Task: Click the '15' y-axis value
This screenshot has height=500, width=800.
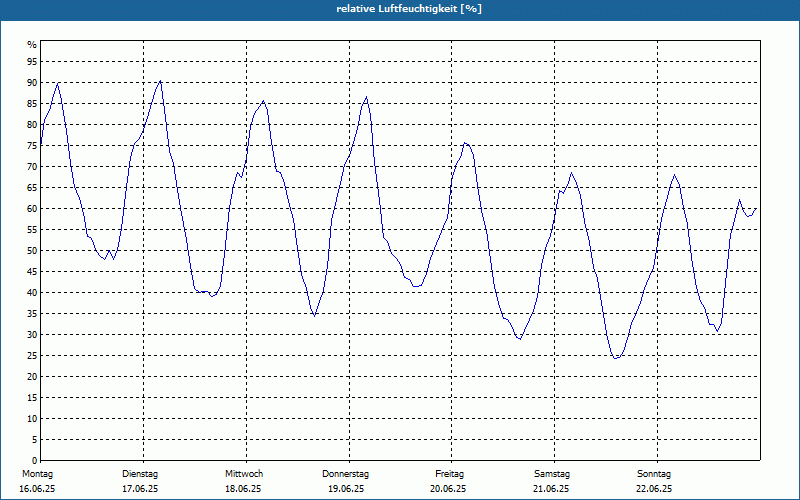Action: point(32,397)
